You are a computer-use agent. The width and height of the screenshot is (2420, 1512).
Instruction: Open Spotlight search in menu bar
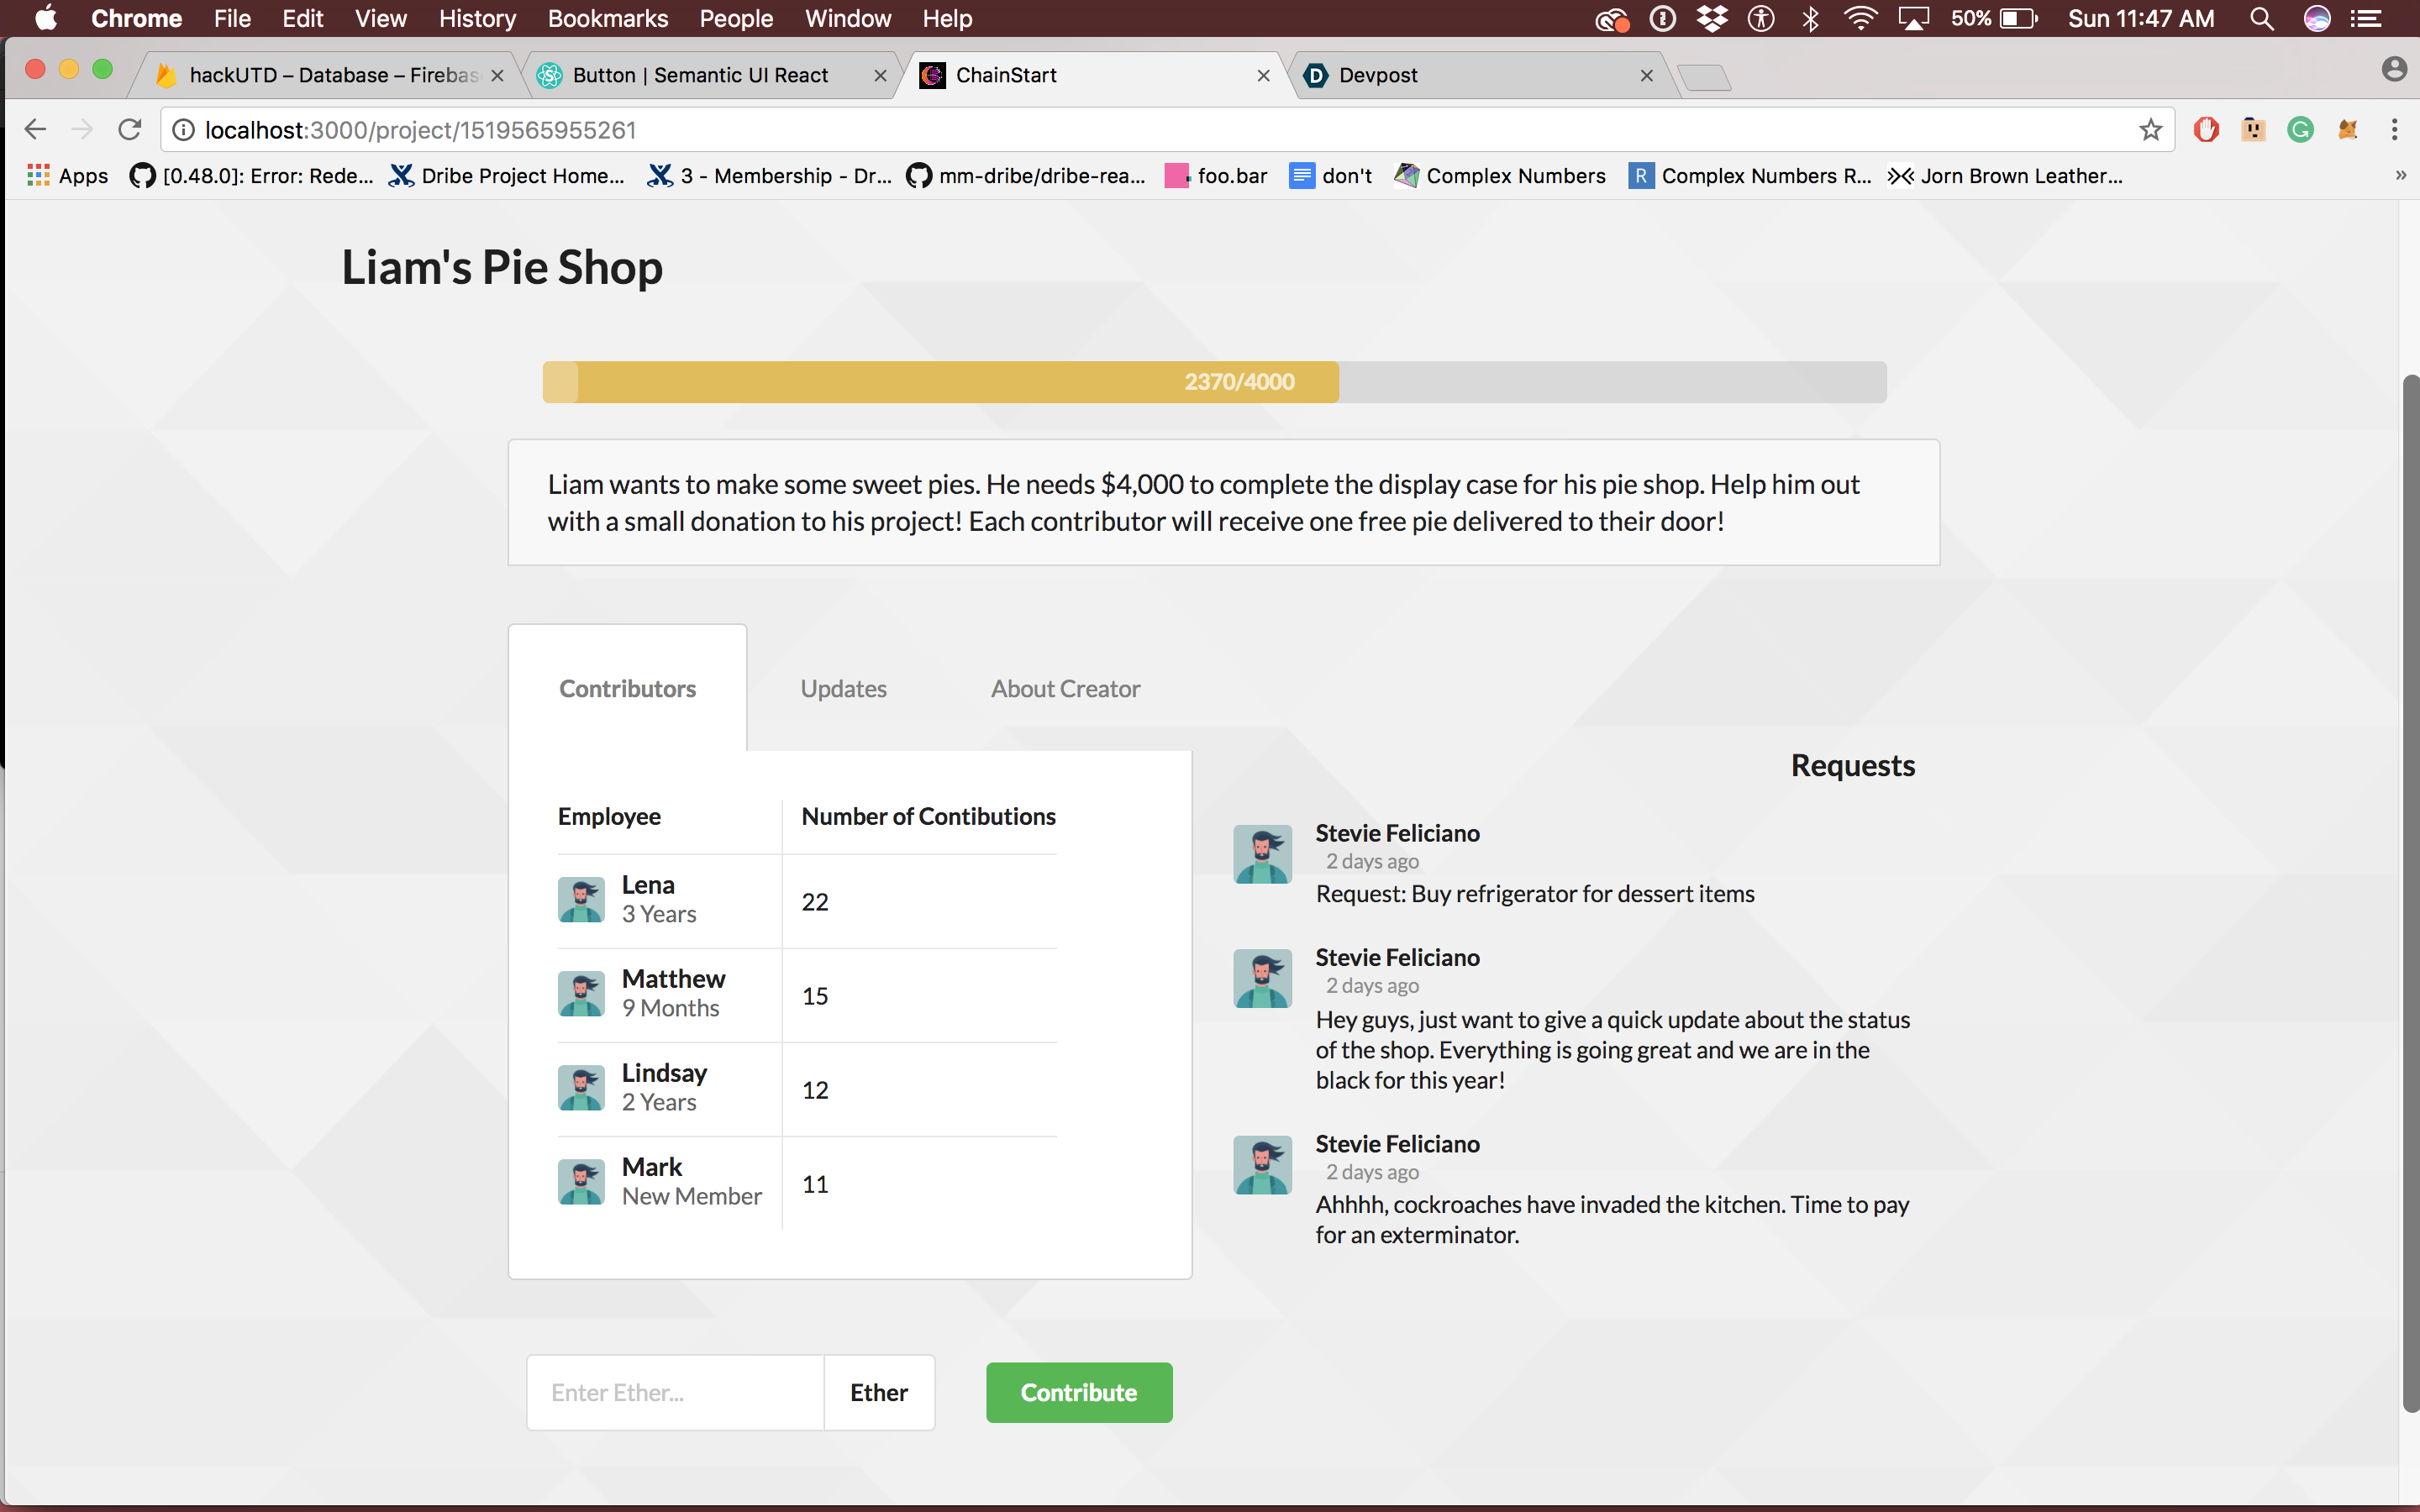[x=2261, y=19]
